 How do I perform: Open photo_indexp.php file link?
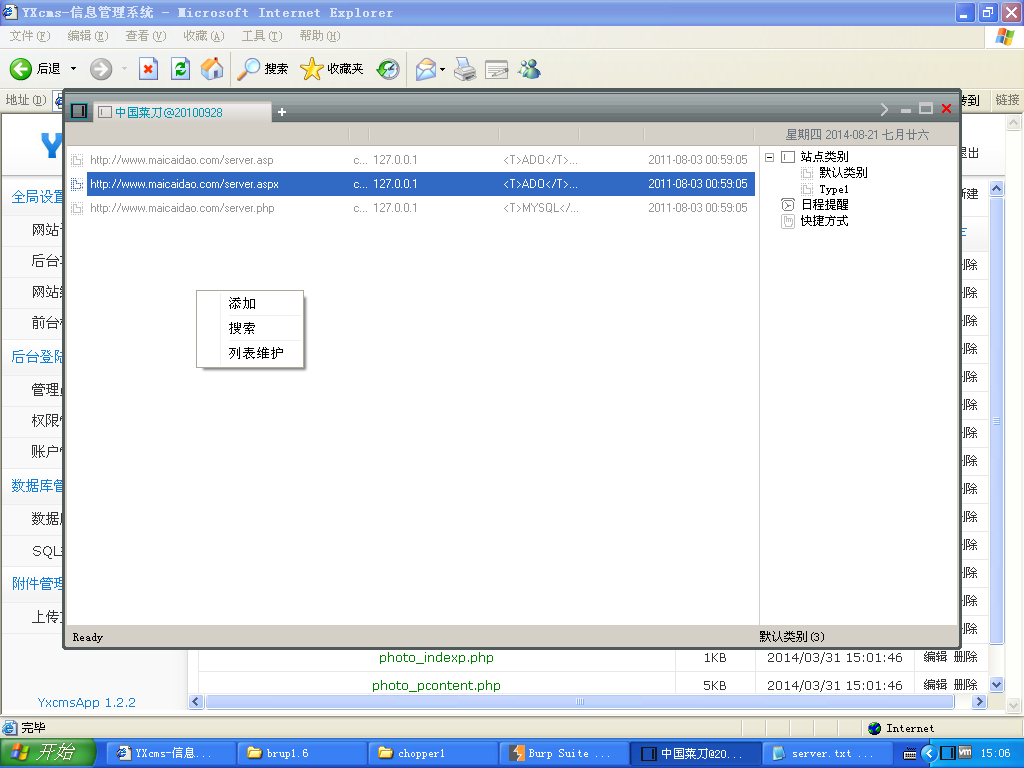436,658
